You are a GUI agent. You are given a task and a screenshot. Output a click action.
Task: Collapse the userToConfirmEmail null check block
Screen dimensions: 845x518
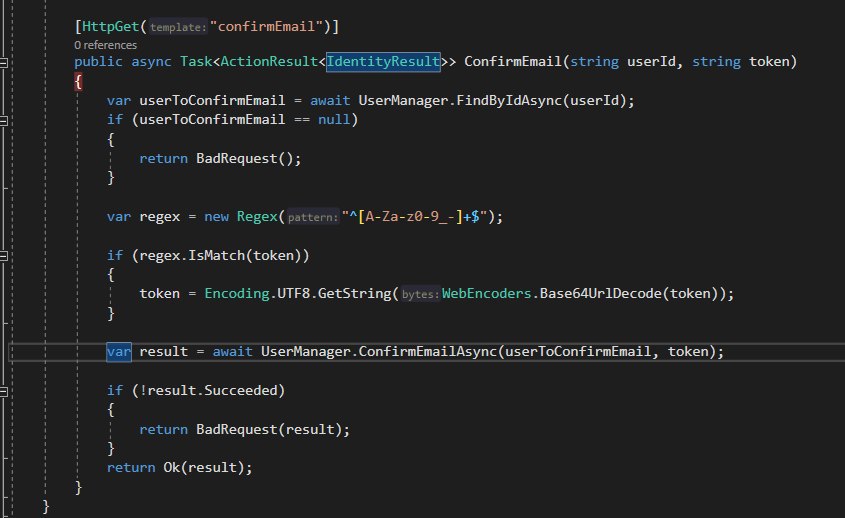4,121
